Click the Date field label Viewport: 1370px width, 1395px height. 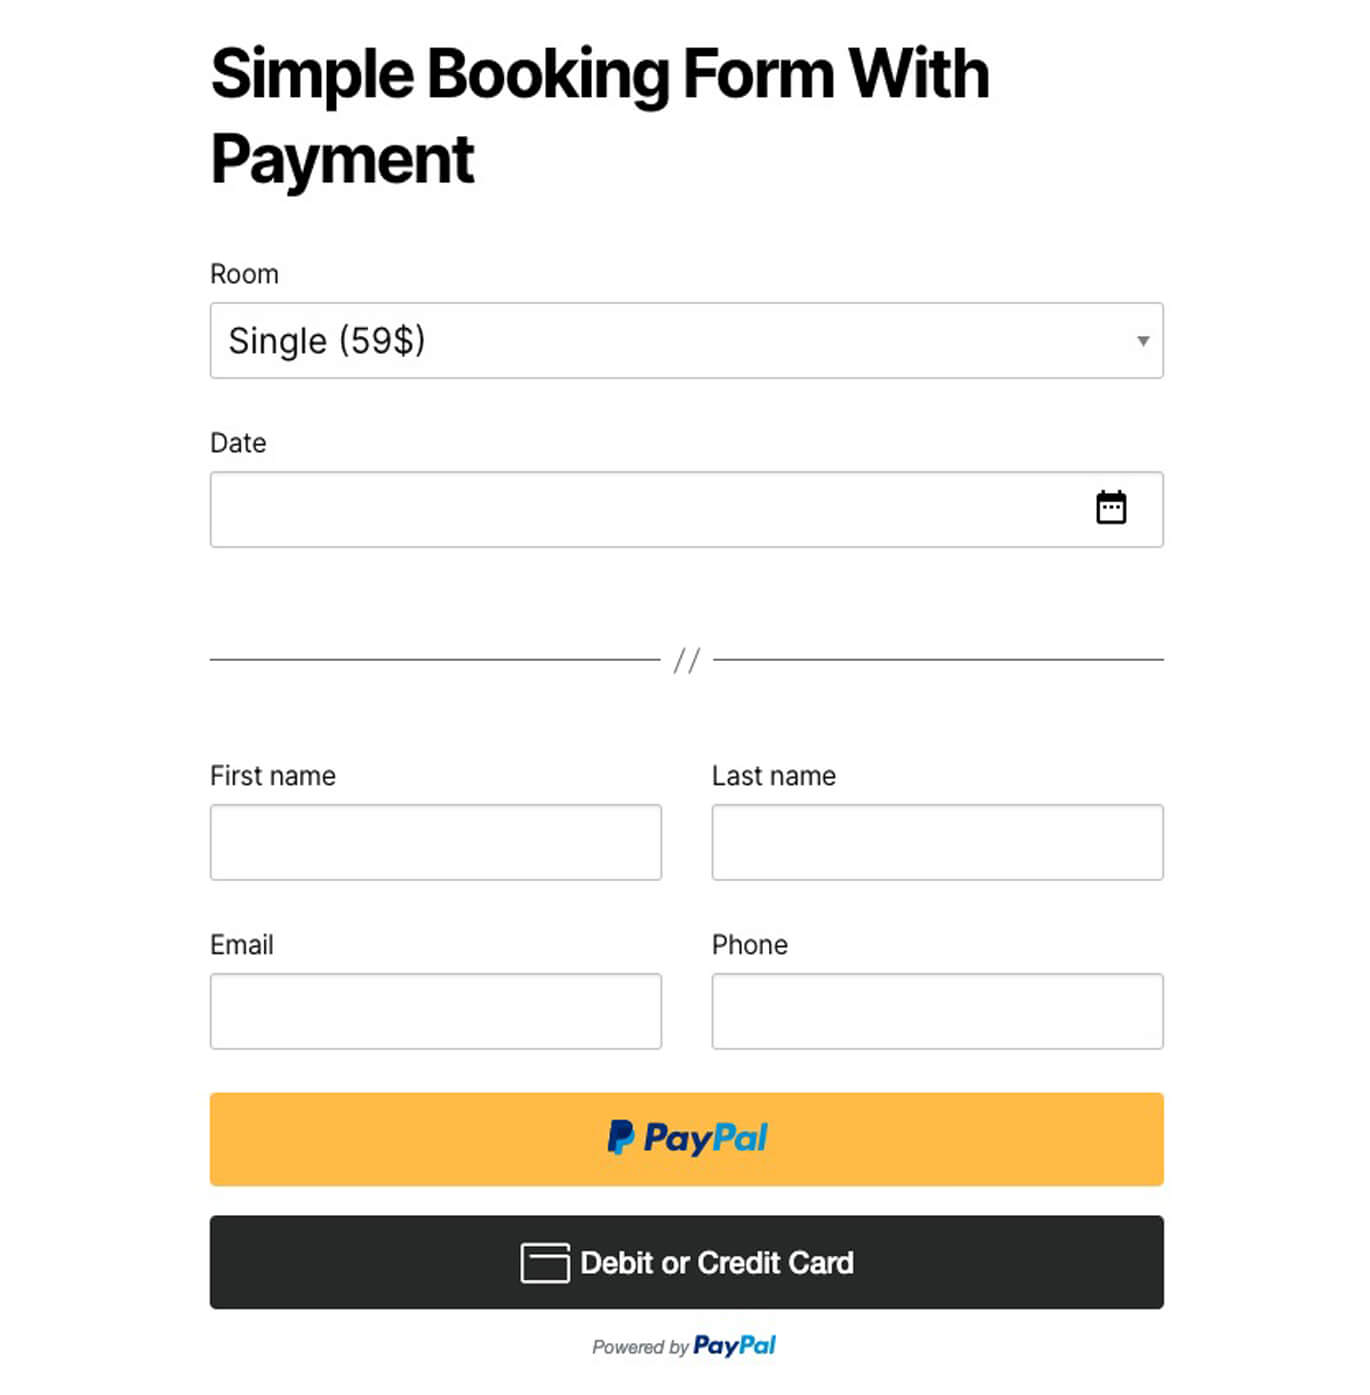238,443
